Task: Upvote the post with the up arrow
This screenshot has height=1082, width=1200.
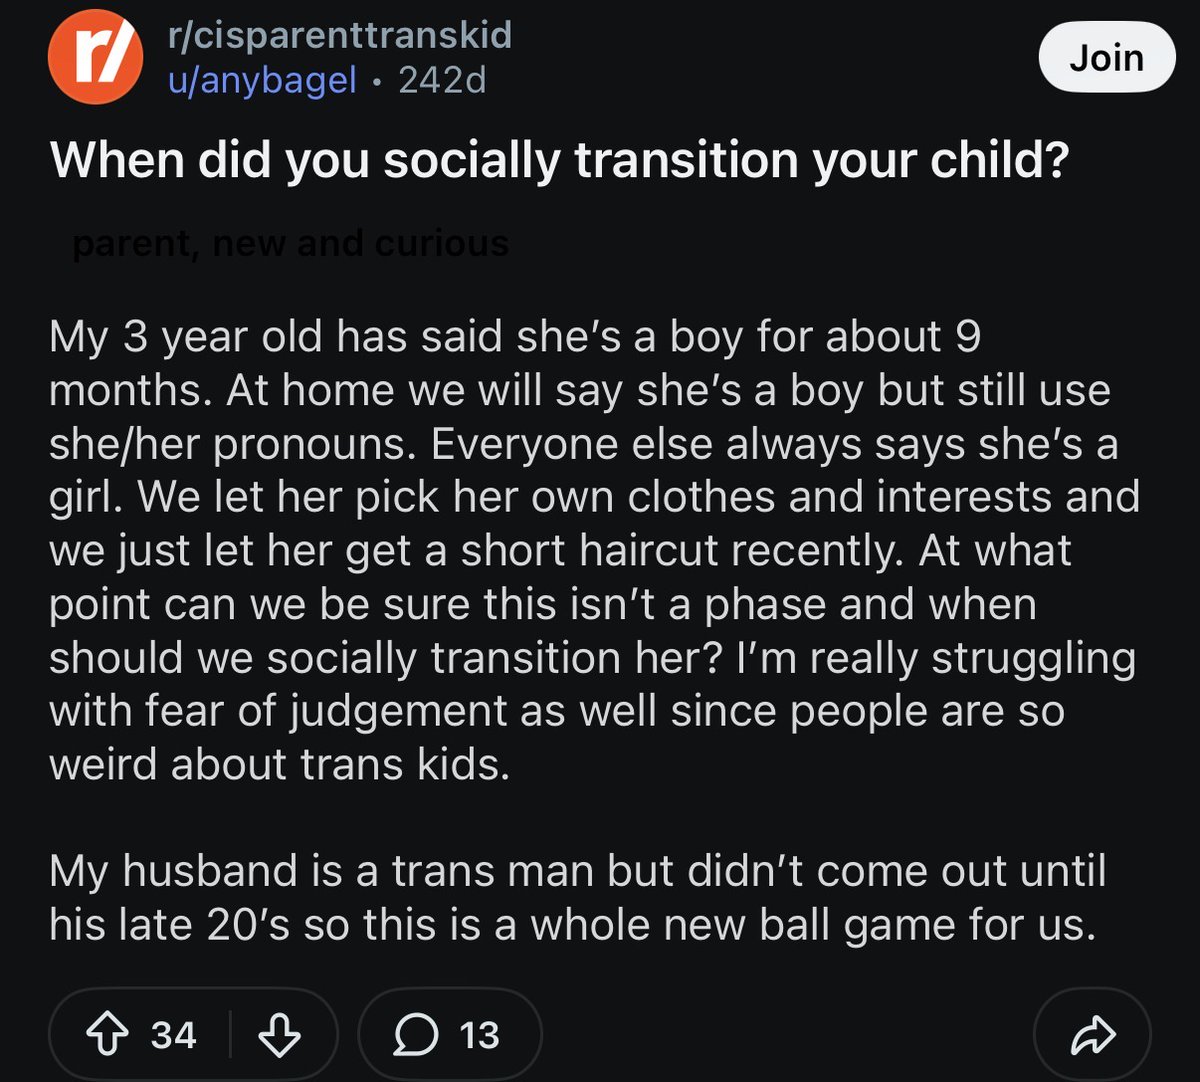Action: click(107, 1035)
